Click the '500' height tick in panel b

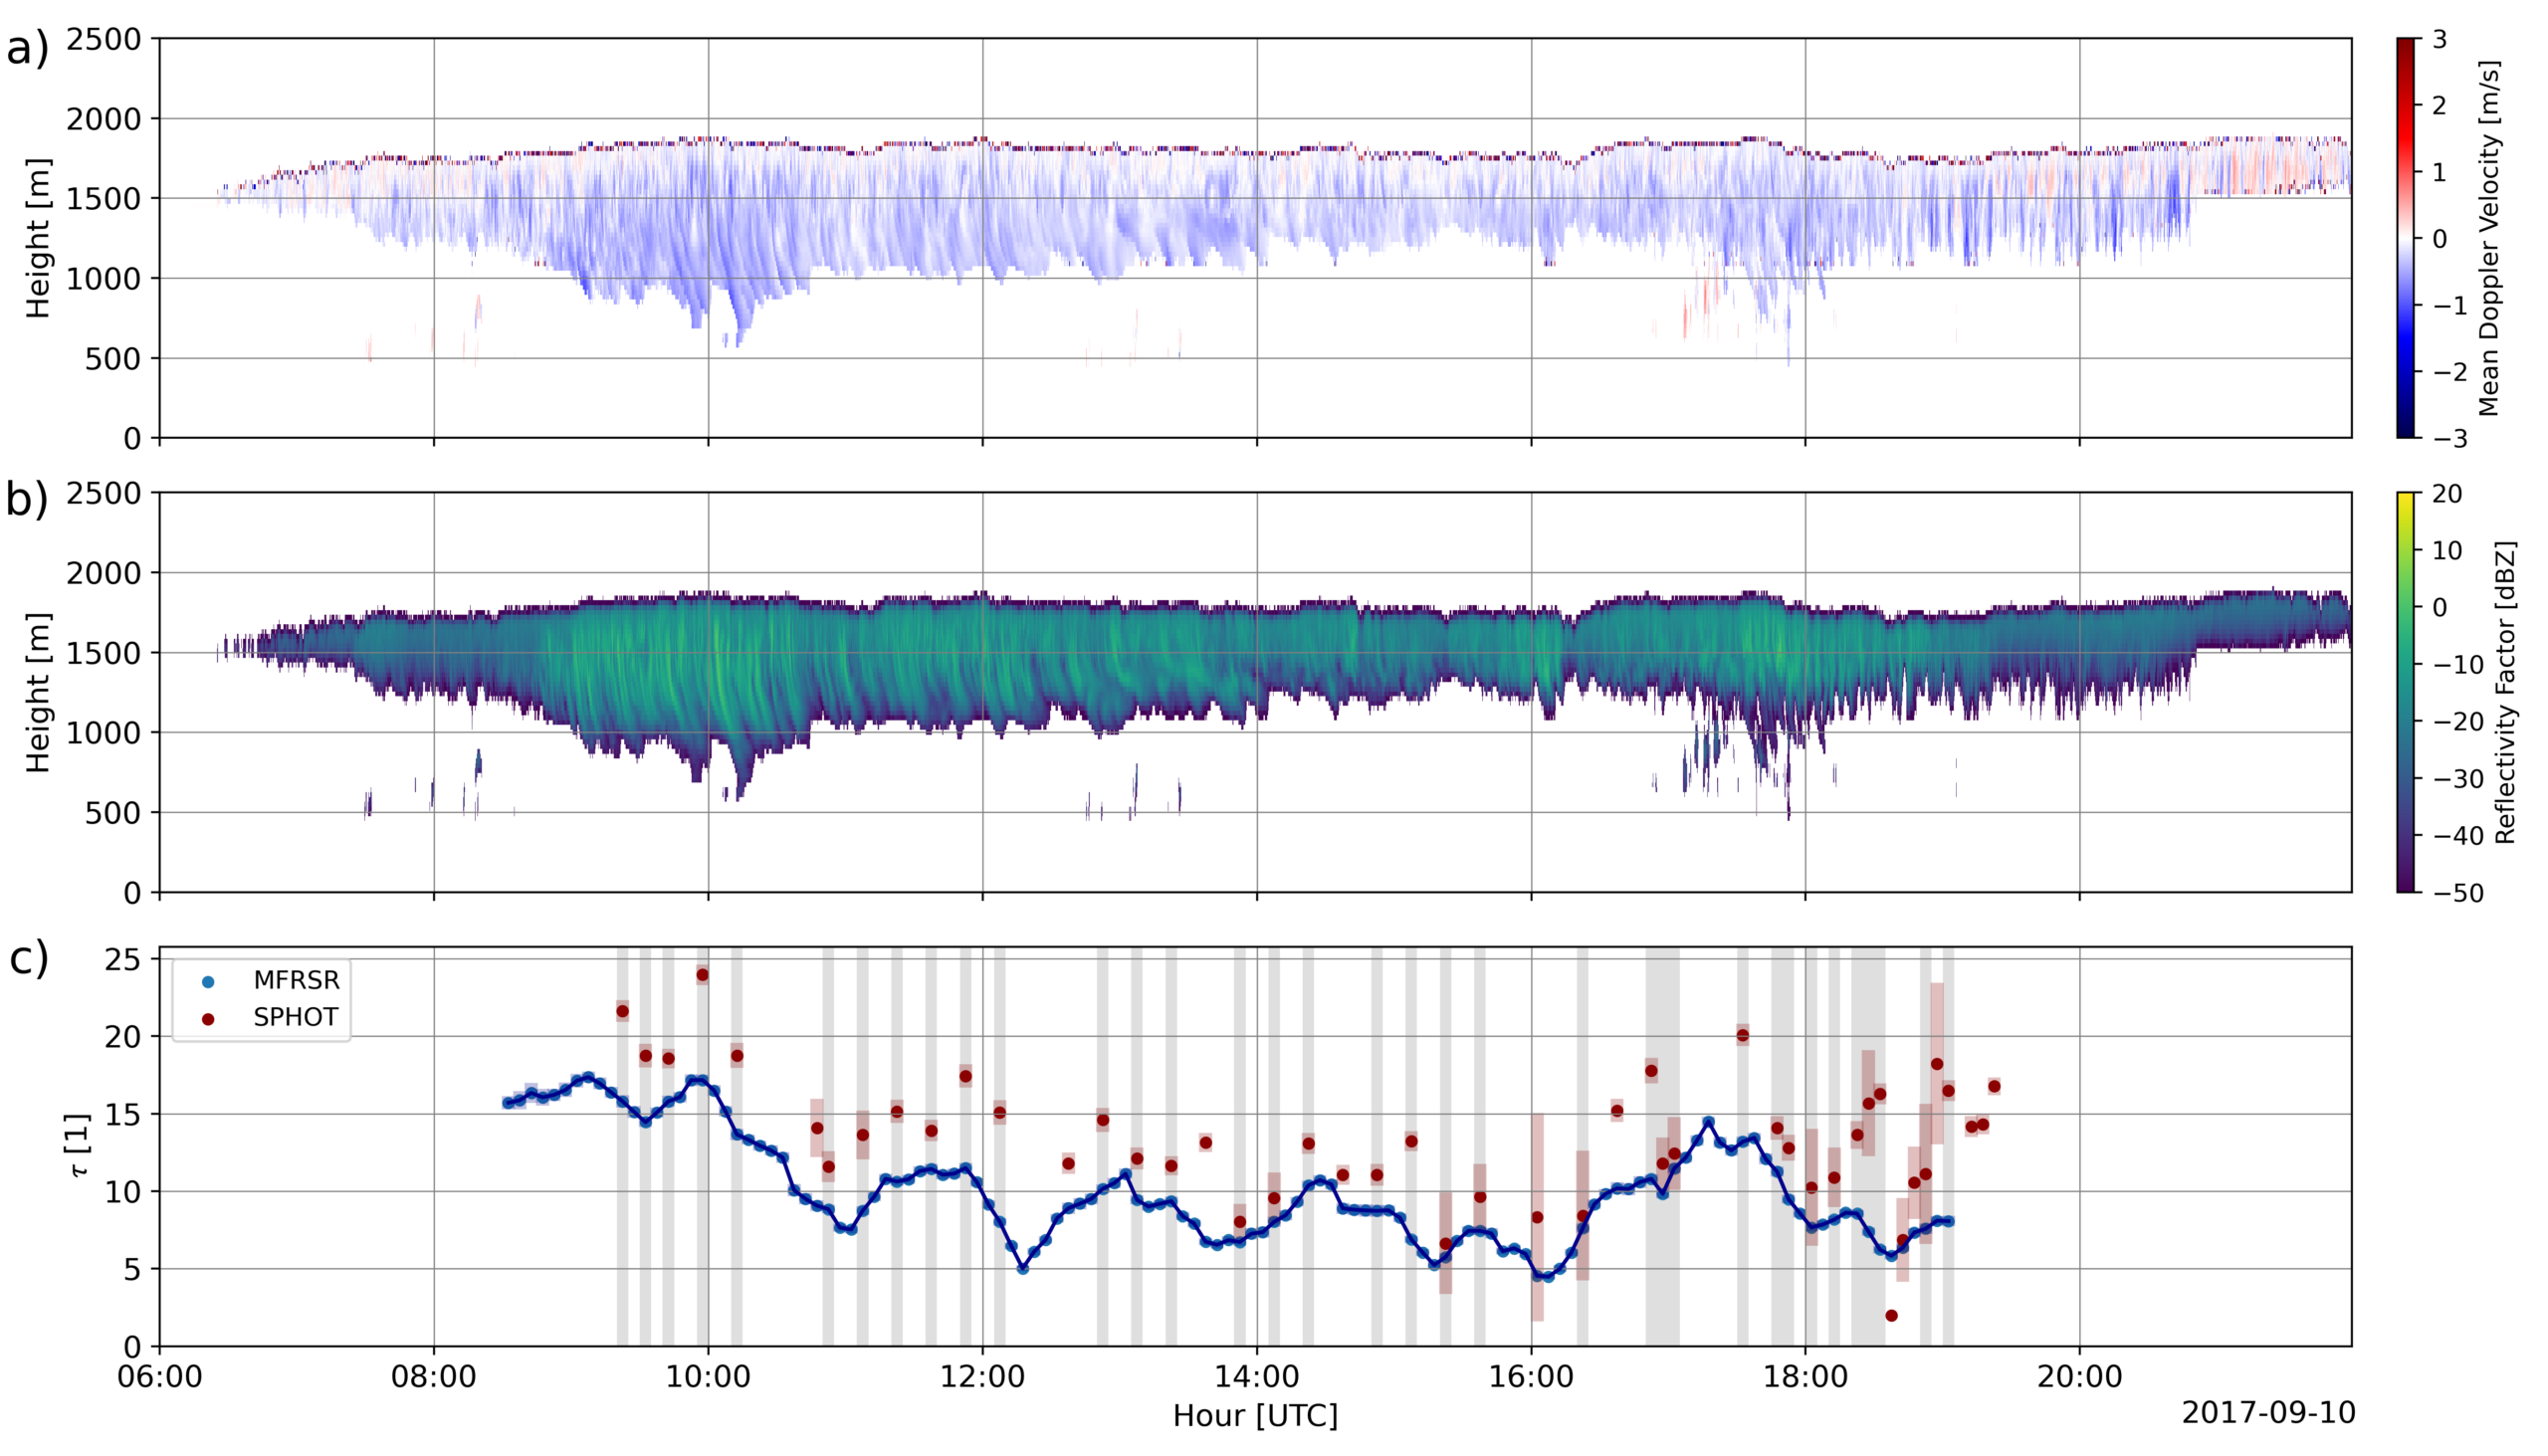click(114, 813)
